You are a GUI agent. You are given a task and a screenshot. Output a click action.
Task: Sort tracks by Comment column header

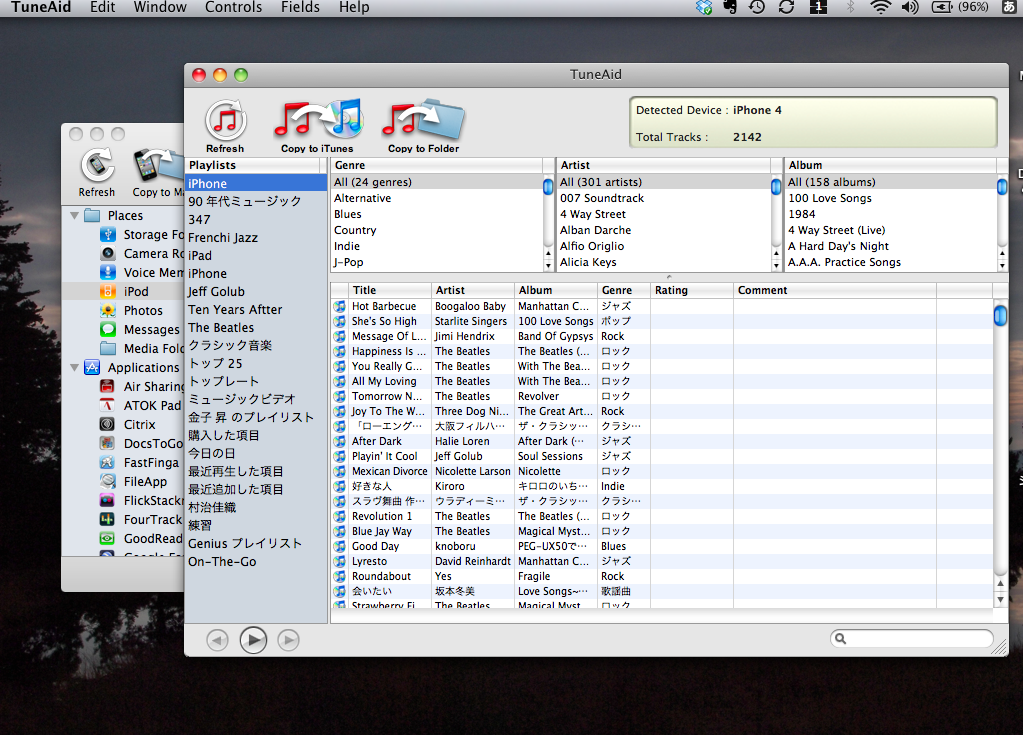834,290
